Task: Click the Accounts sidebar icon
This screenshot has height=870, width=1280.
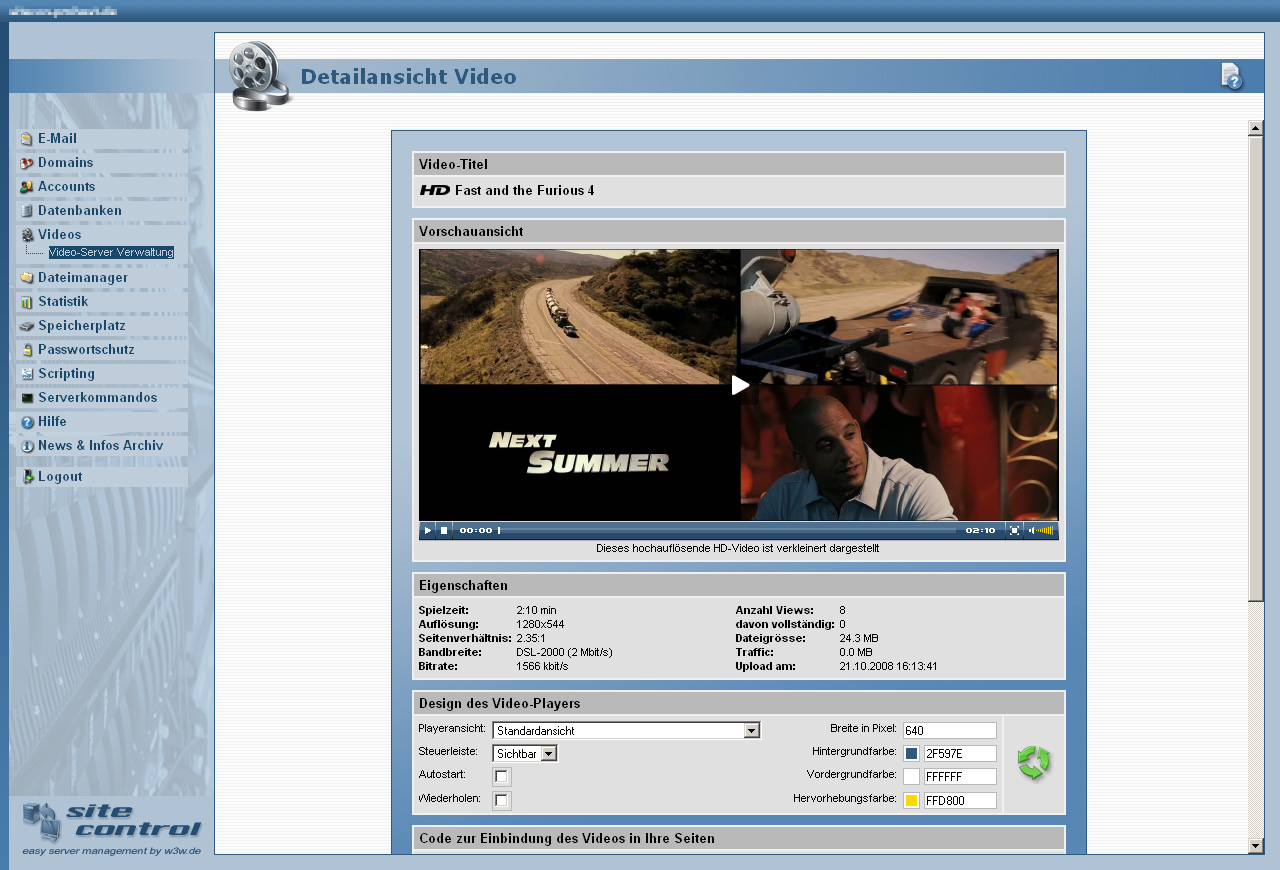Action: point(27,187)
